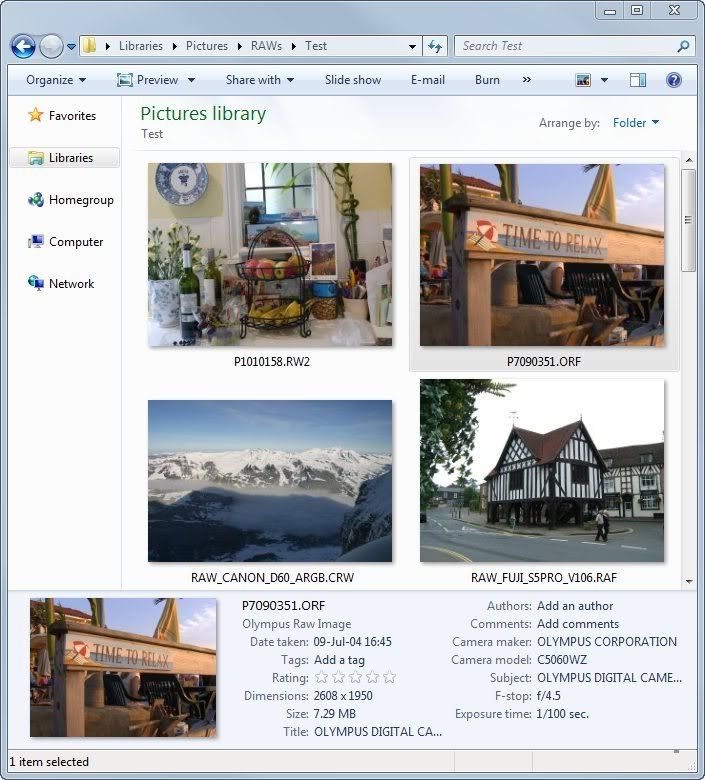The width and height of the screenshot is (705, 780).
Task: Click Slide show in the toolbar
Action: tap(353, 80)
